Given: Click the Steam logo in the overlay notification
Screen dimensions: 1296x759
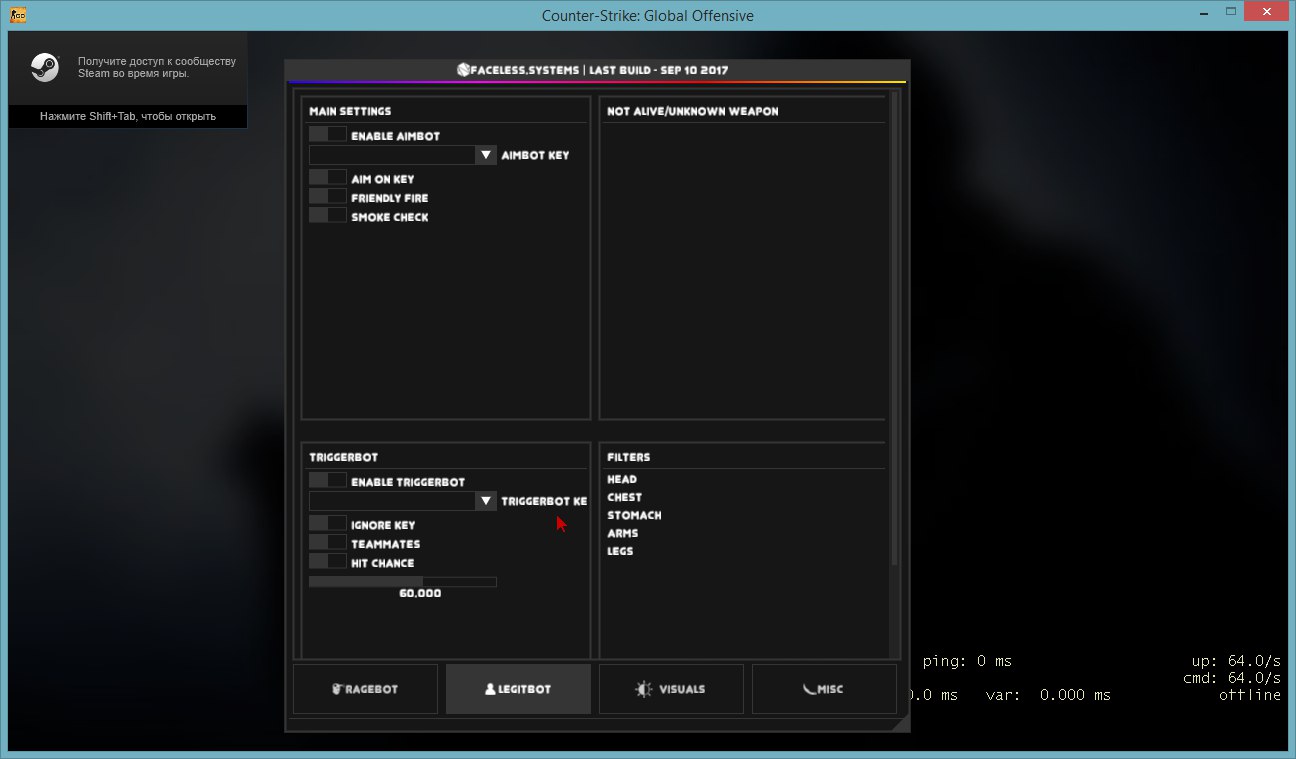Looking at the screenshot, I should coord(44,67).
